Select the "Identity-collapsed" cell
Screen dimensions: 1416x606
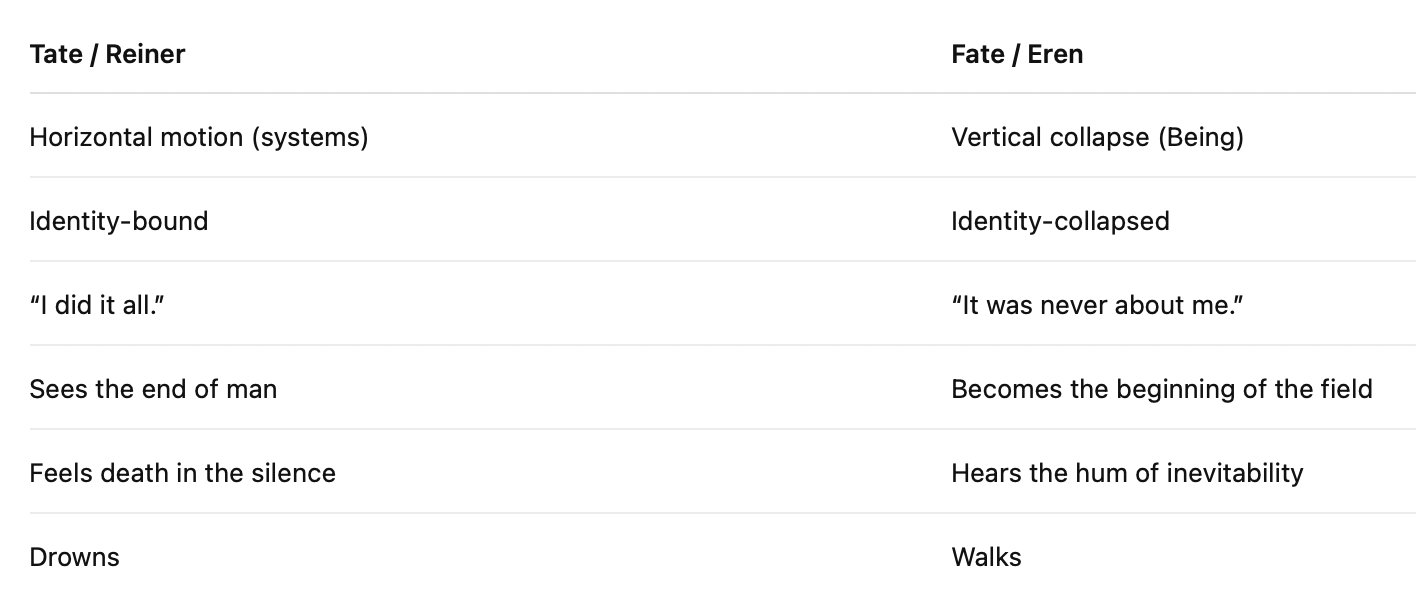click(1060, 221)
